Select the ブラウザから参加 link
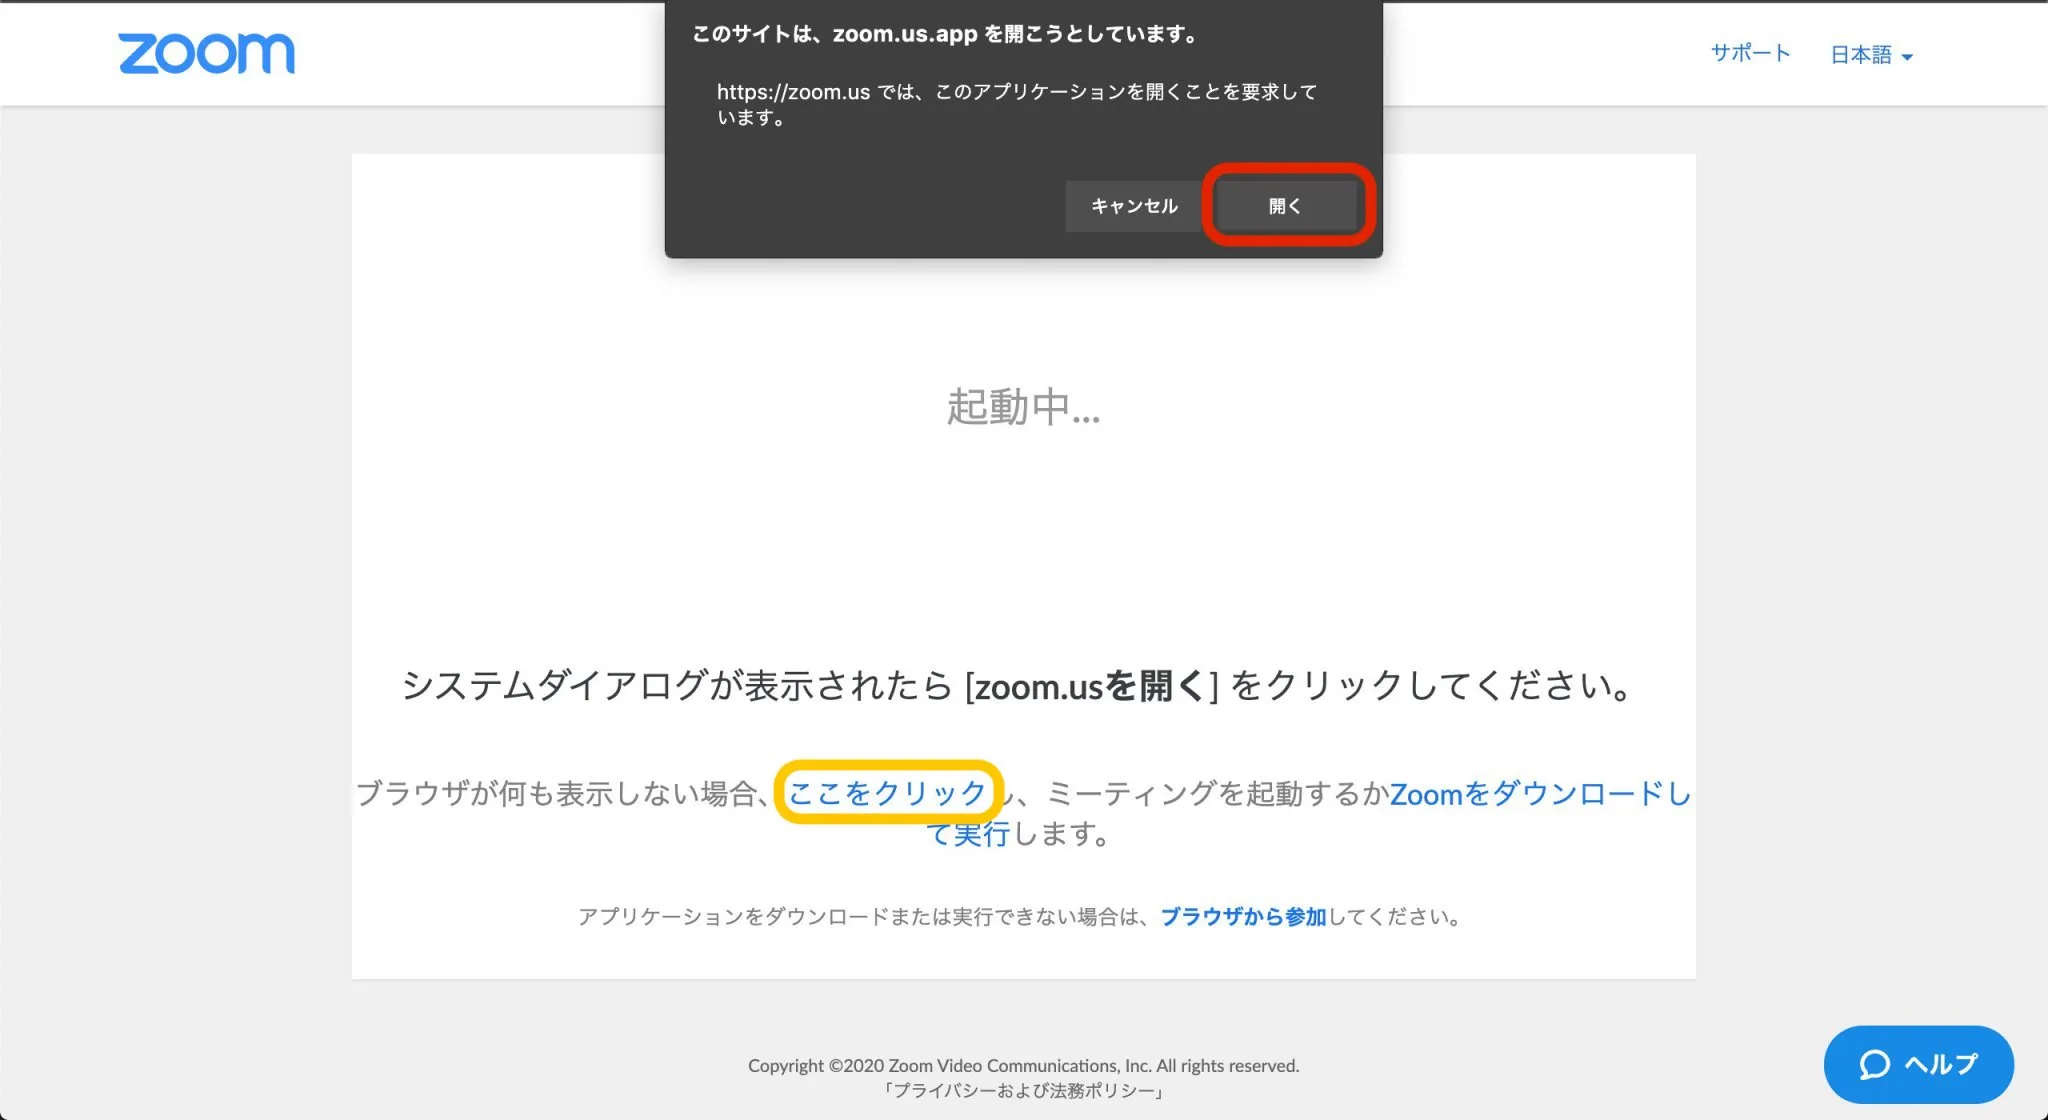2048x1120 pixels. point(1243,916)
